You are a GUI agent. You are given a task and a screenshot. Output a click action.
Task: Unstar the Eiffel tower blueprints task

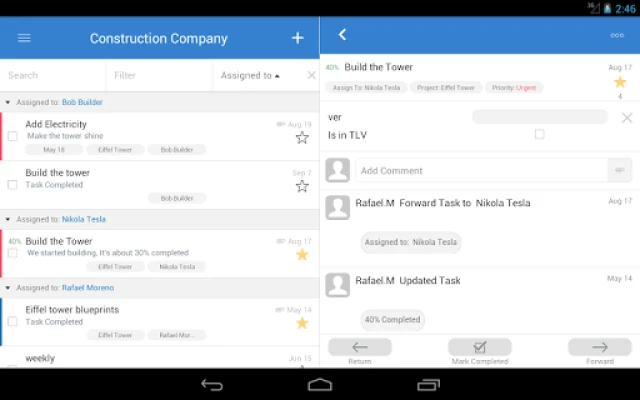click(x=302, y=323)
